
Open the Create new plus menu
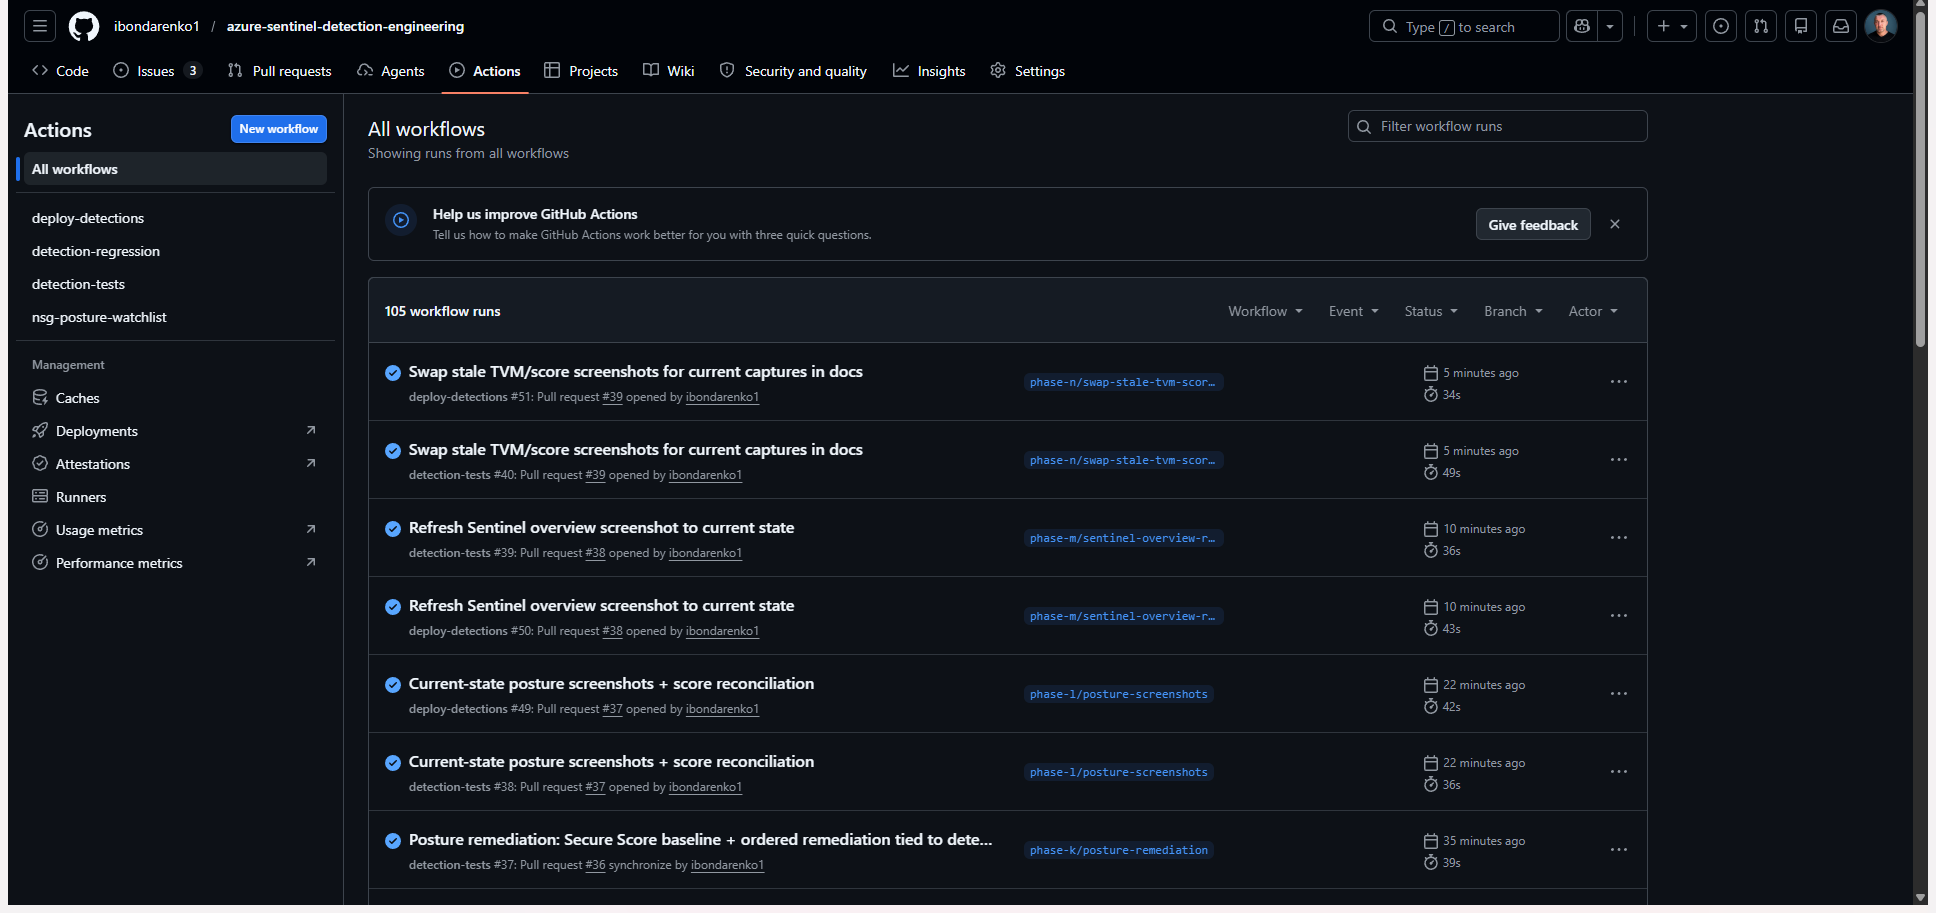(x=1671, y=26)
